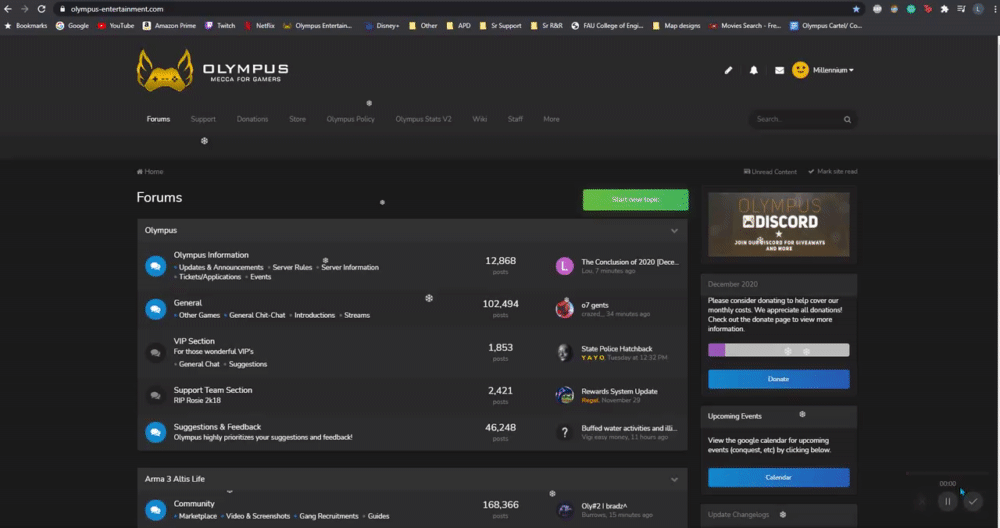The image size is (1000, 528).
Task: Click the Support Team Section bubble icon
Action: coord(156,395)
